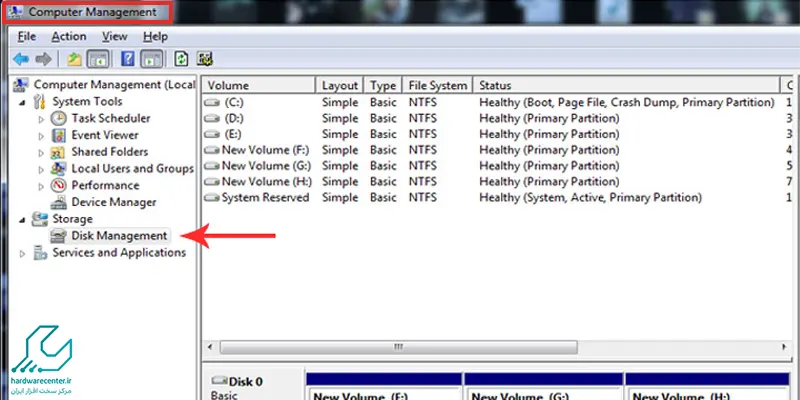800x400 pixels.
Task: Toggle Show/Hide Console Tree toolbar icon
Action: 97,59
